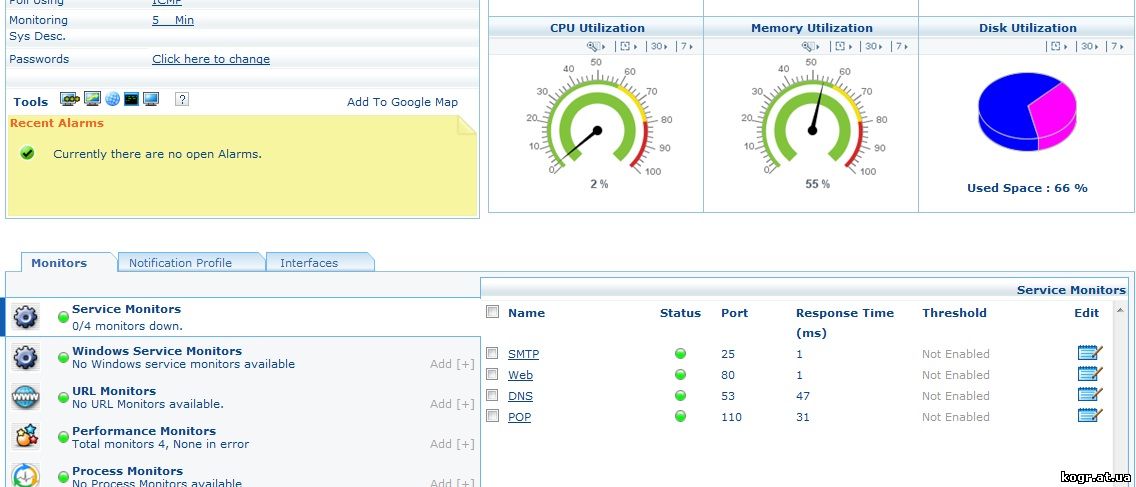This screenshot has width=1136, height=487.
Task: Add a URL Monitor via Add [+]
Action: (452, 404)
